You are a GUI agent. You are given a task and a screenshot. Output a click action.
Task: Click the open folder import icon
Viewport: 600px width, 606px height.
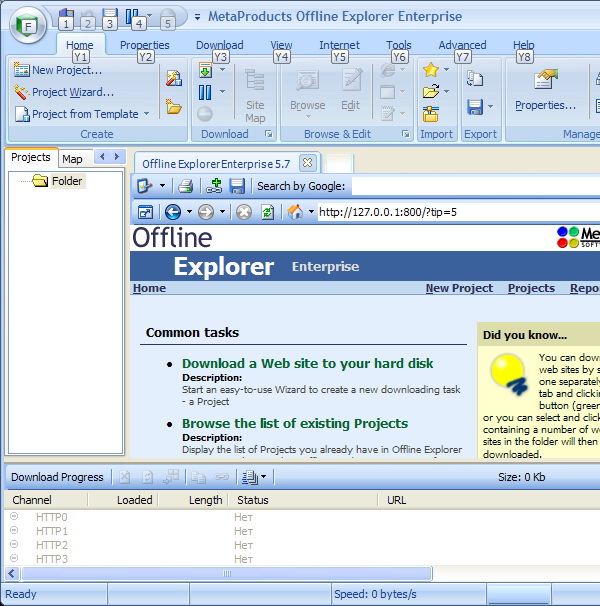click(x=431, y=92)
